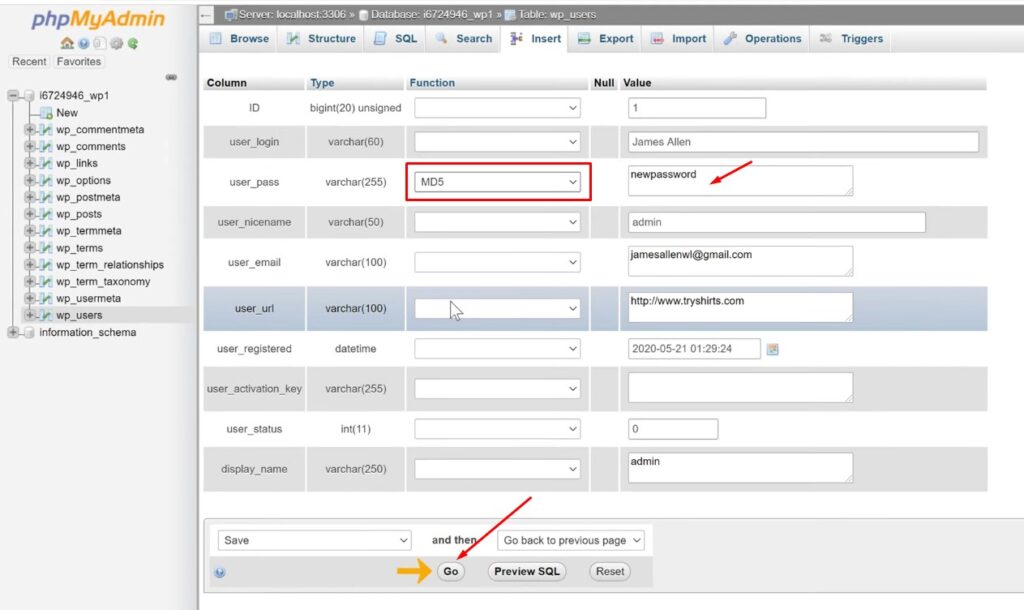The height and width of the screenshot is (610, 1024).
Task: Open phpMyAdmin settings via the gear icon
Action: pos(116,43)
